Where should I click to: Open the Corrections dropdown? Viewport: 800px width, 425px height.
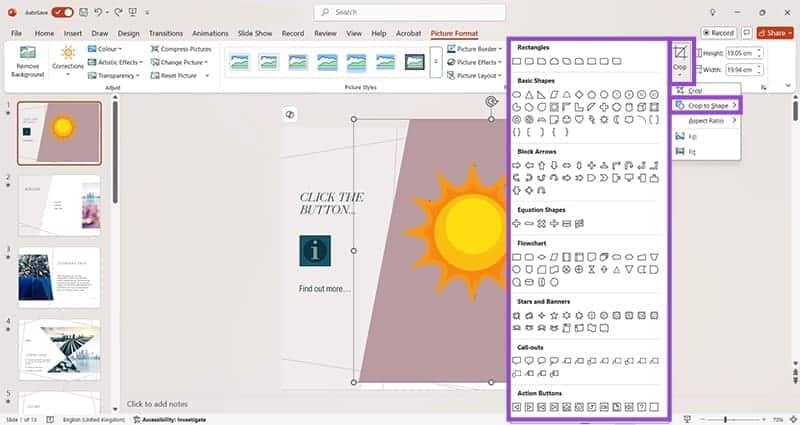[x=68, y=60]
